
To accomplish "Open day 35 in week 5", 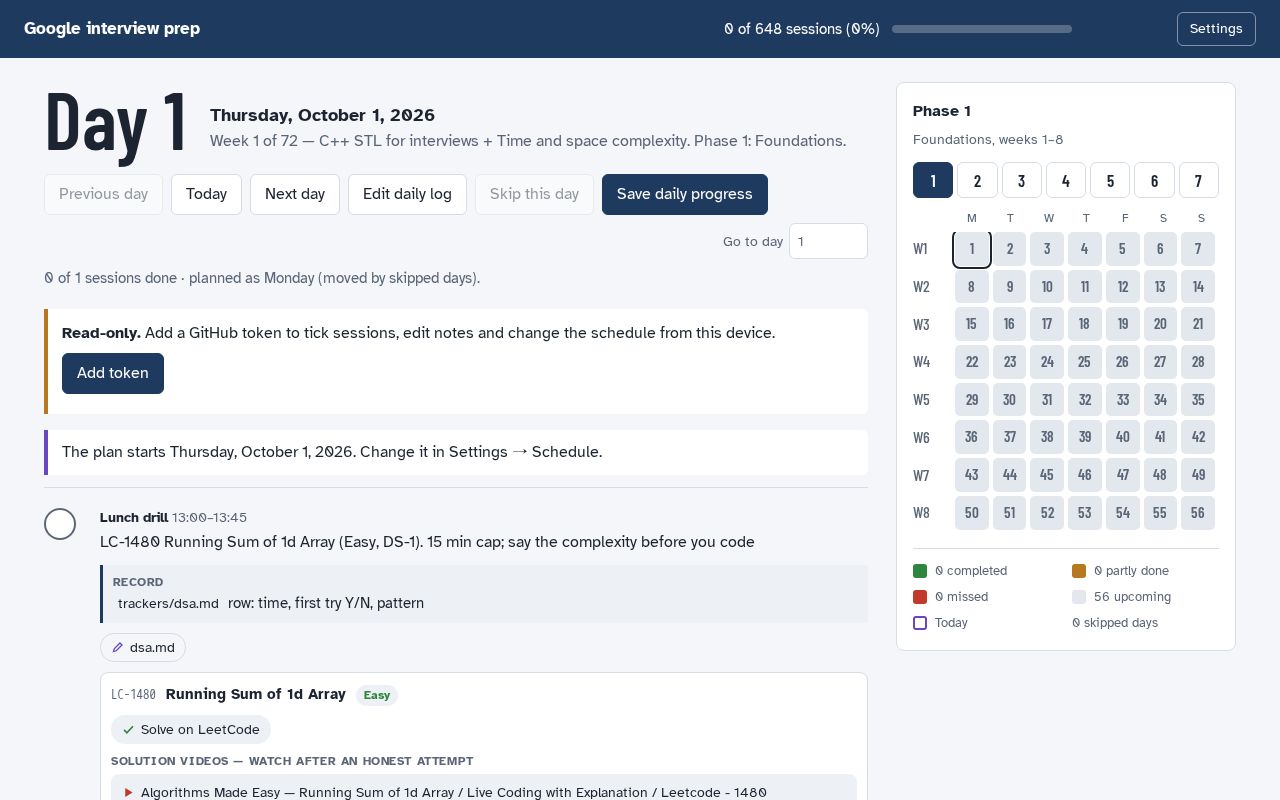I will (1198, 400).
